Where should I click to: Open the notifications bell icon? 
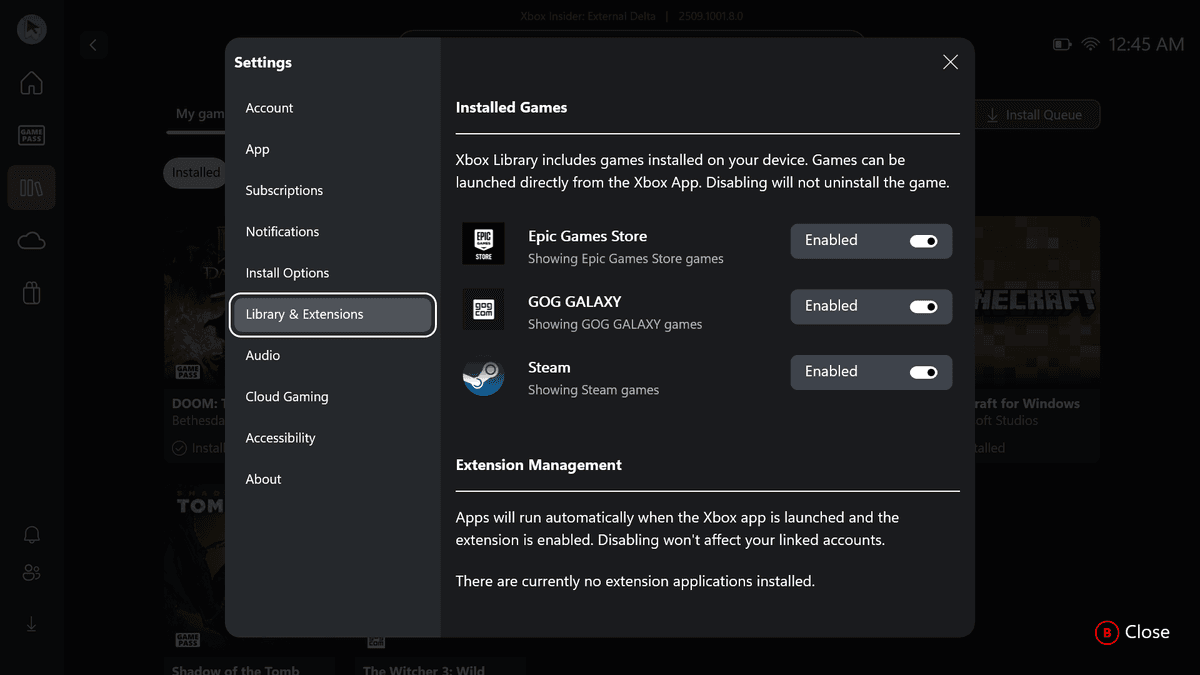pos(31,535)
